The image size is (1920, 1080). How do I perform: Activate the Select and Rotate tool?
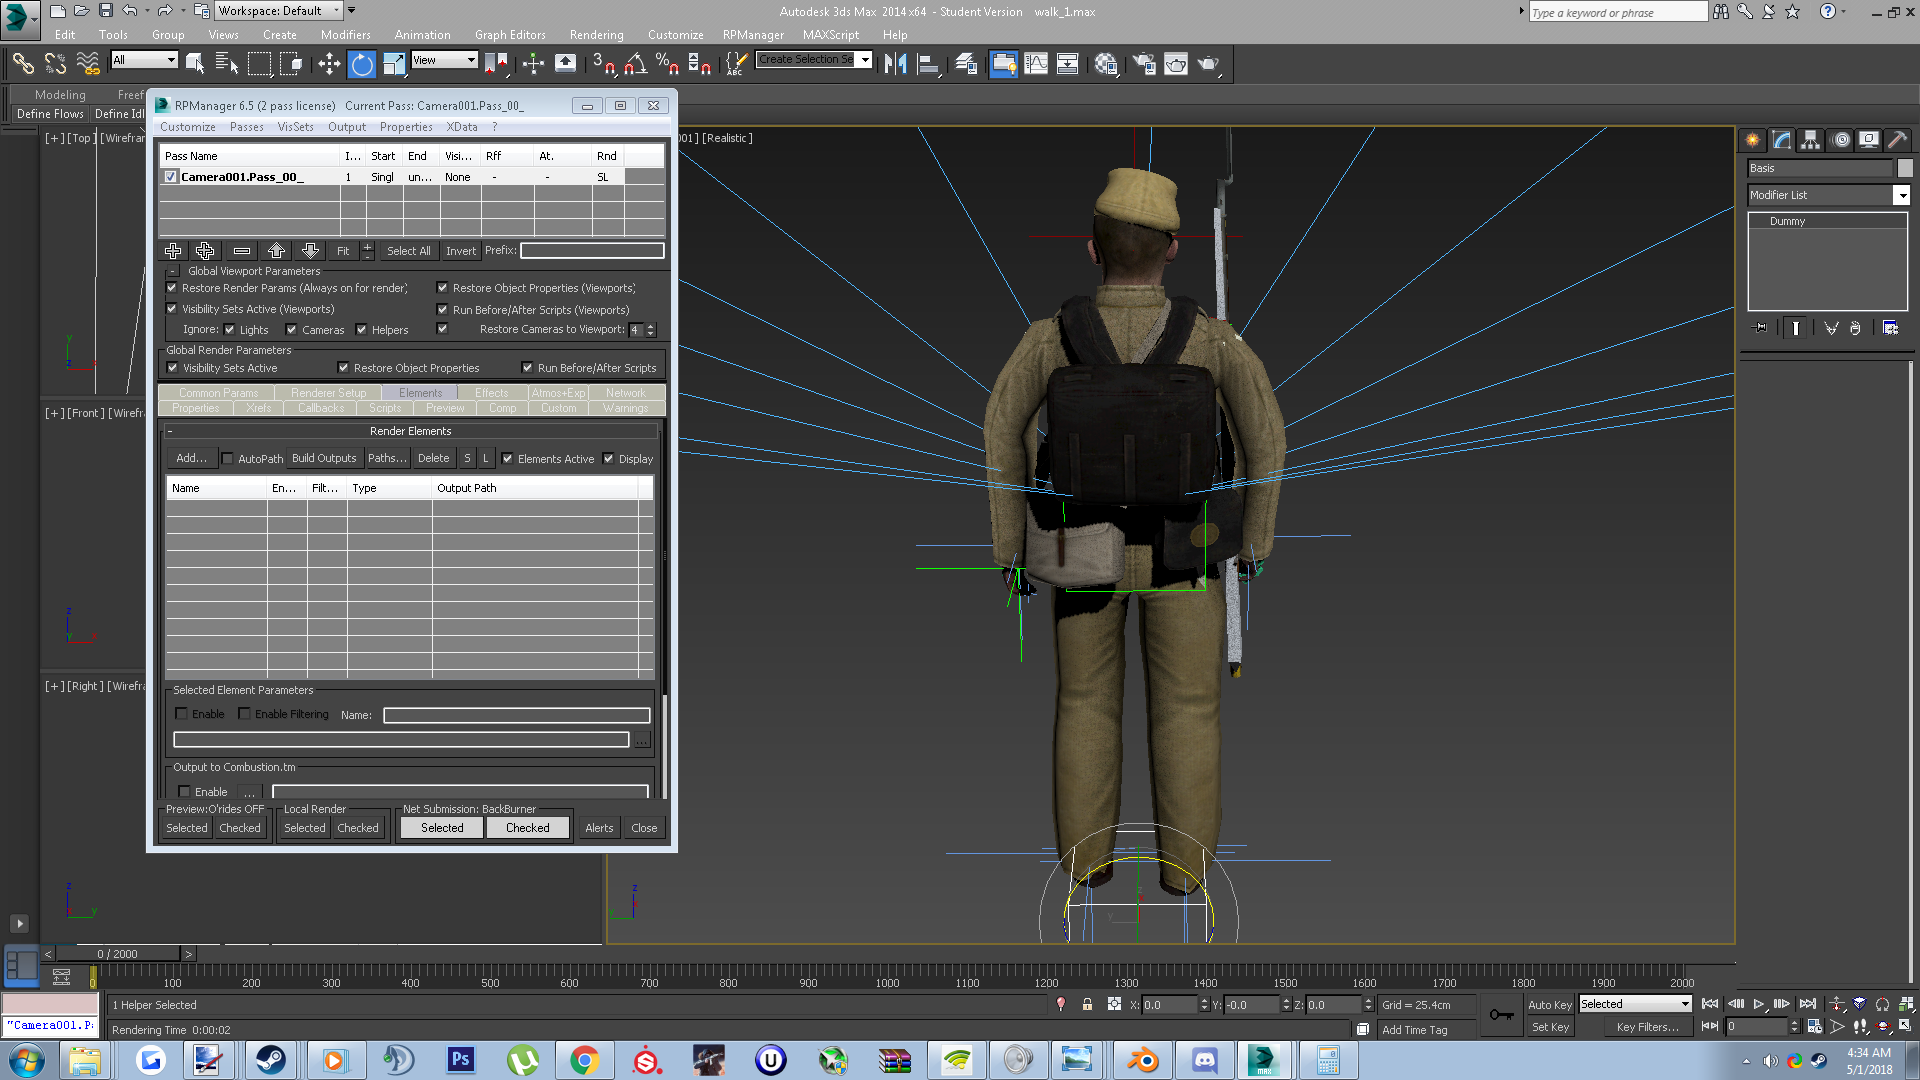361,64
